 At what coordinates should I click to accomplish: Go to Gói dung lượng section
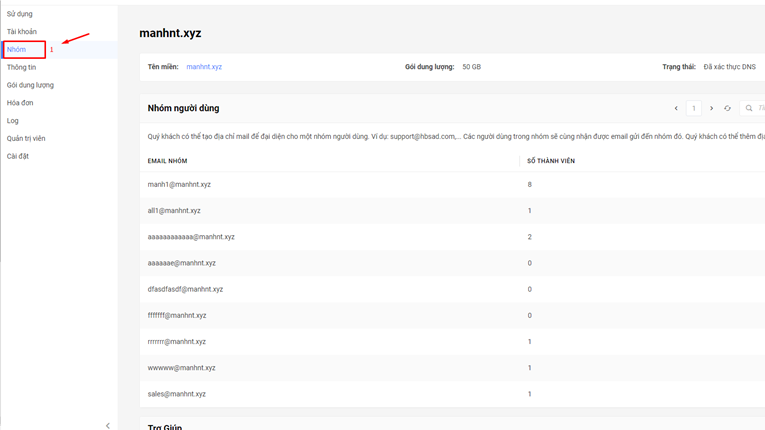coord(30,85)
